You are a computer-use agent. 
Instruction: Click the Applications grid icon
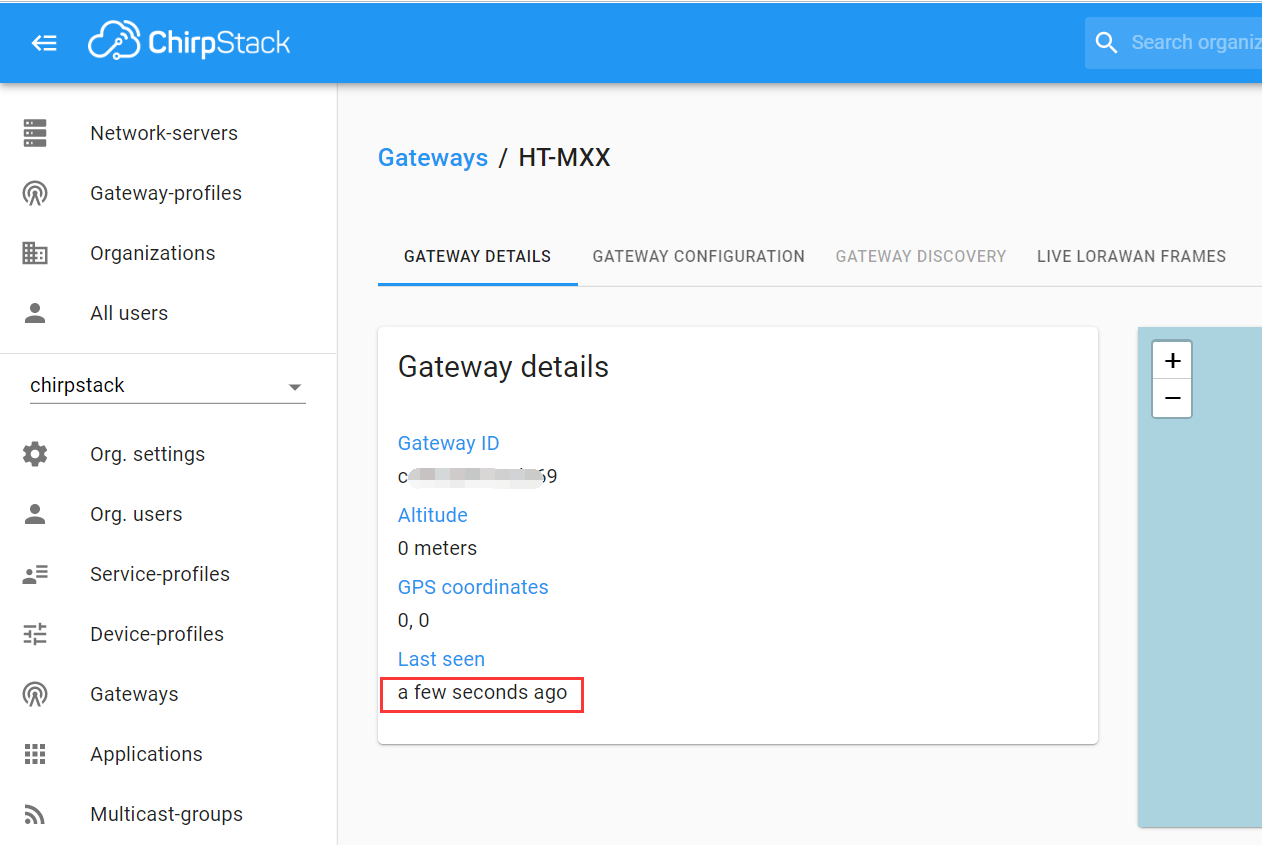(35, 754)
